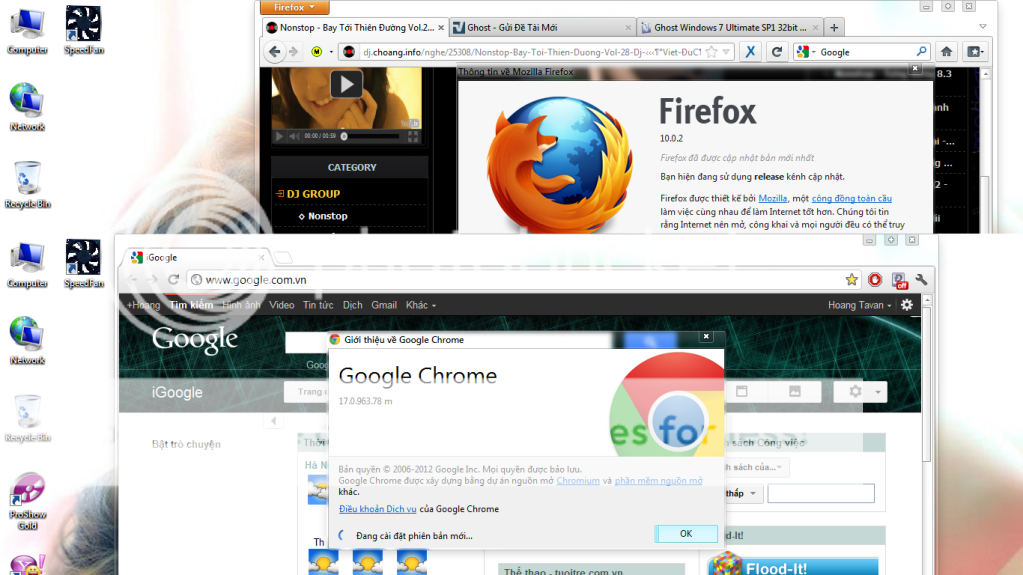
Task: Open the Mozilla link in Firefox dialog
Action: click(772, 199)
